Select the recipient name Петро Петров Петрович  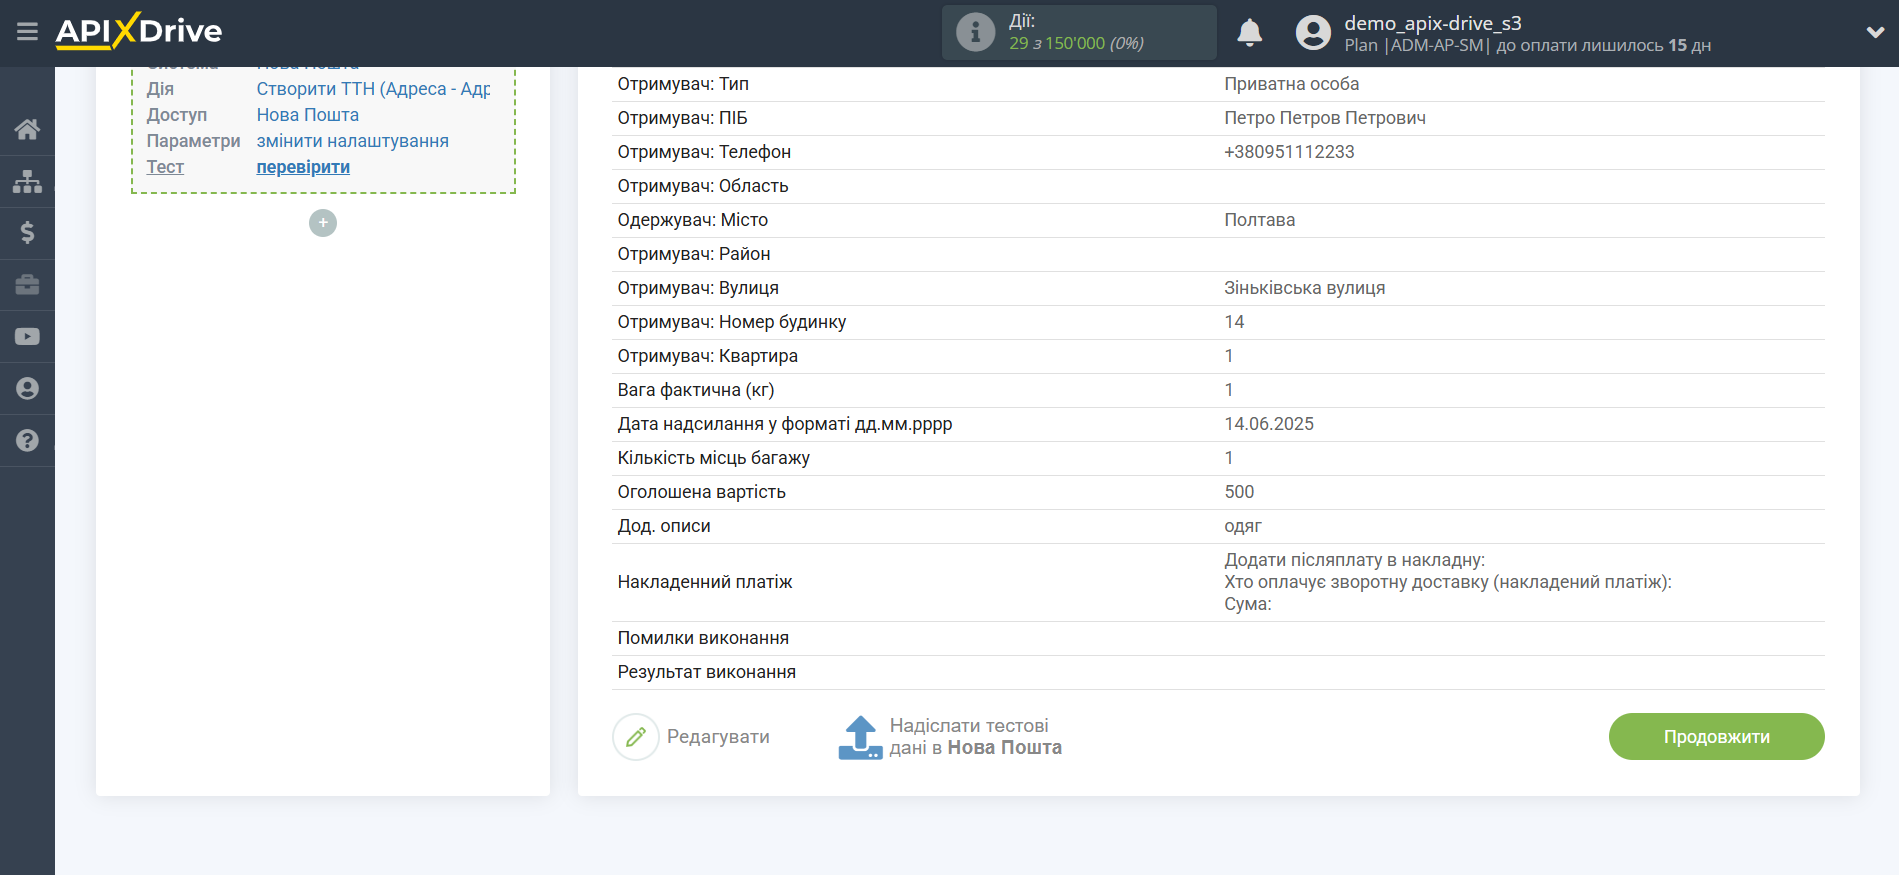pos(1325,118)
